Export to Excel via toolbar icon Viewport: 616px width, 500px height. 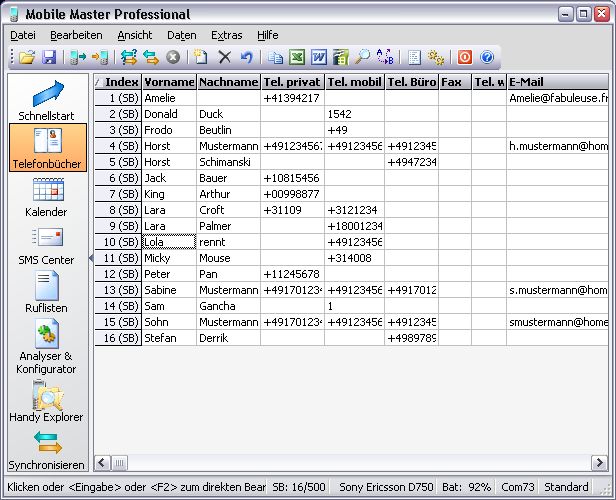pos(297,58)
